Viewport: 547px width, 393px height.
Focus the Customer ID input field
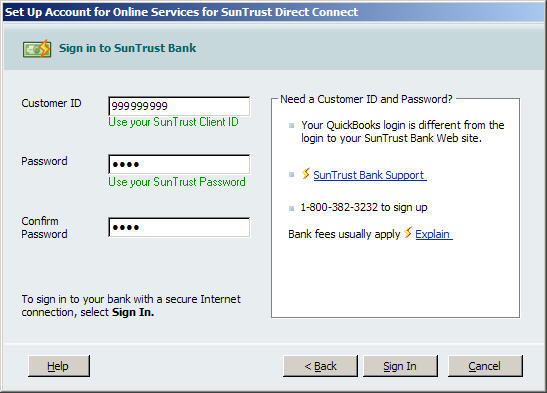click(x=179, y=106)
